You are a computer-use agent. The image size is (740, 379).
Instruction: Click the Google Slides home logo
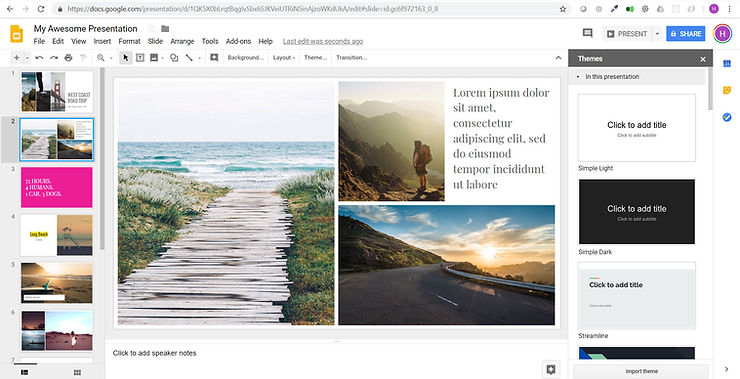[17, 34]
